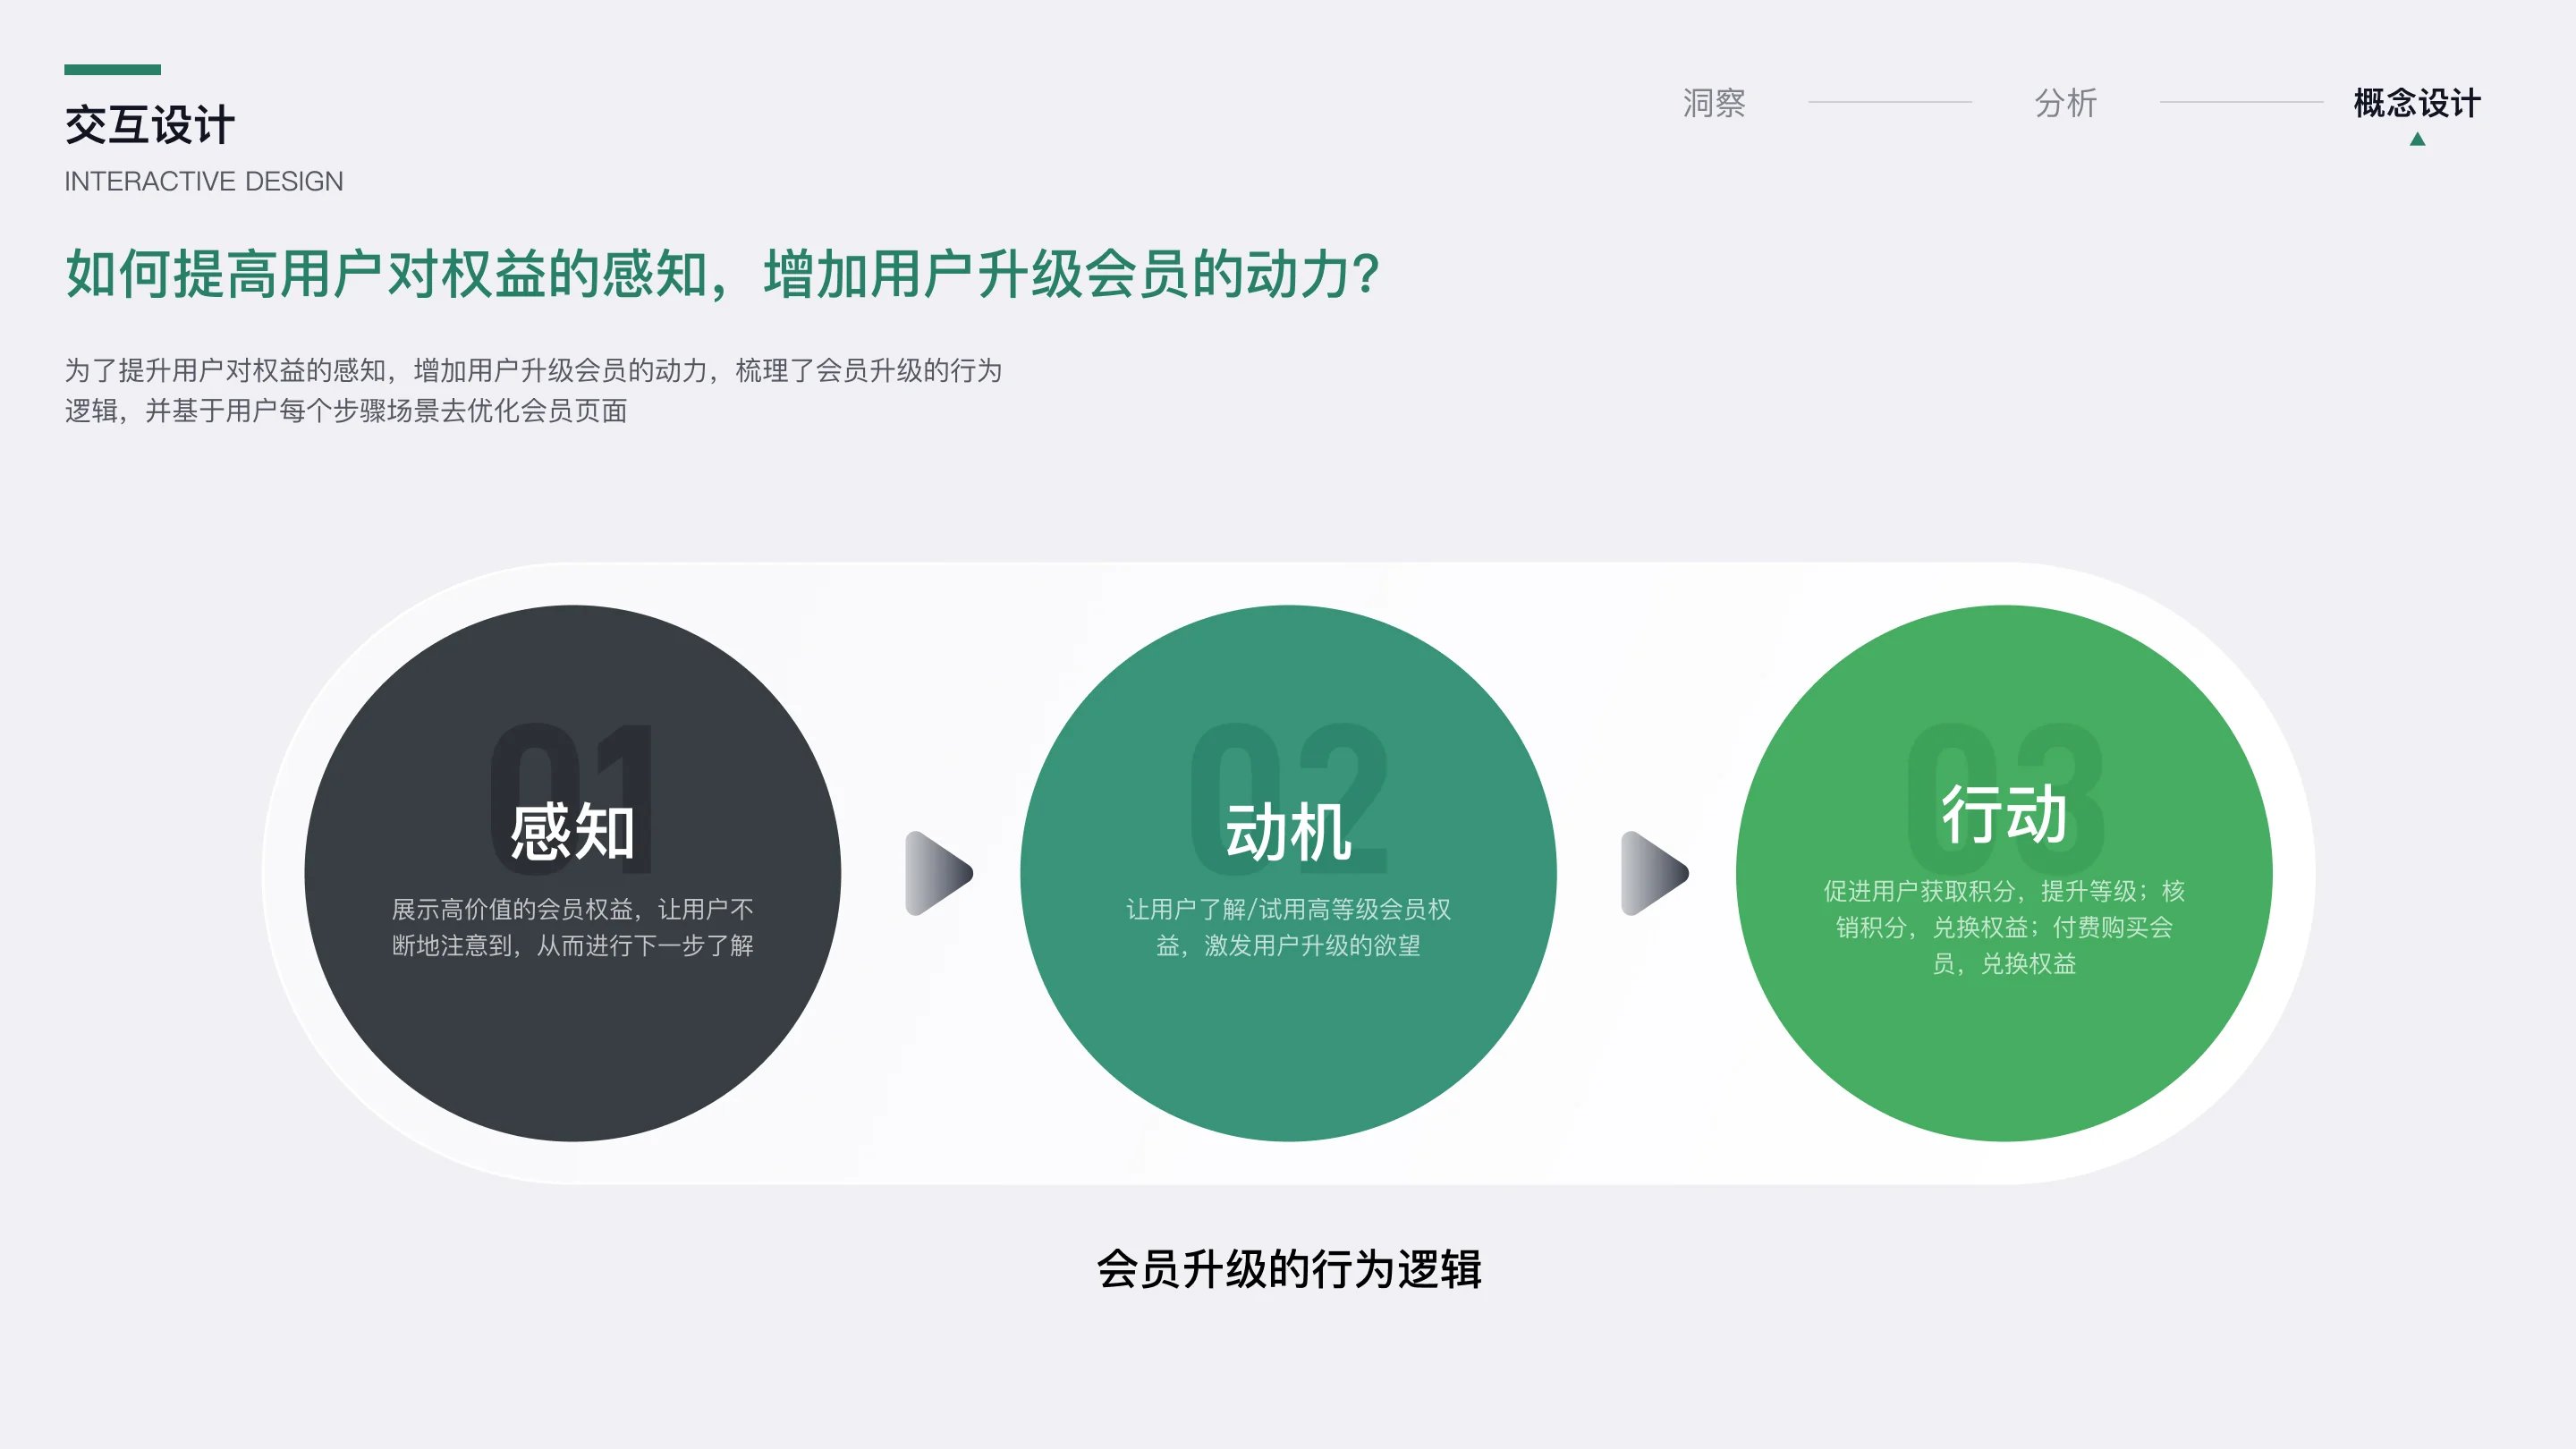The height and width of the screenshot is (1449, 2576).
Task: Click the 感知 heading in the dark circle
Action: [x=572, y=832]
